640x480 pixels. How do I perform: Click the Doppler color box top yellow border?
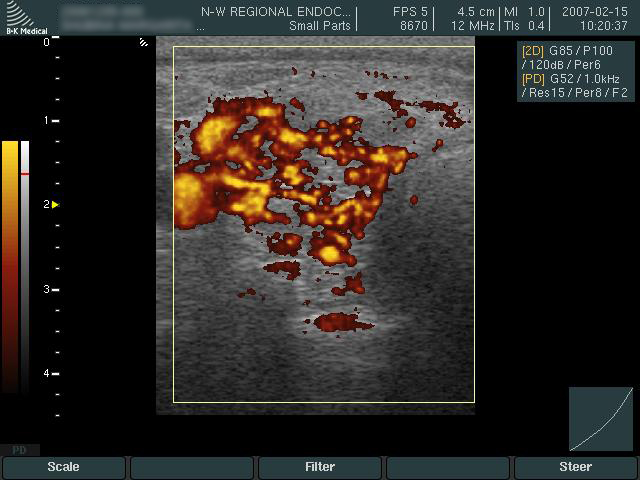tap(324, 47)
